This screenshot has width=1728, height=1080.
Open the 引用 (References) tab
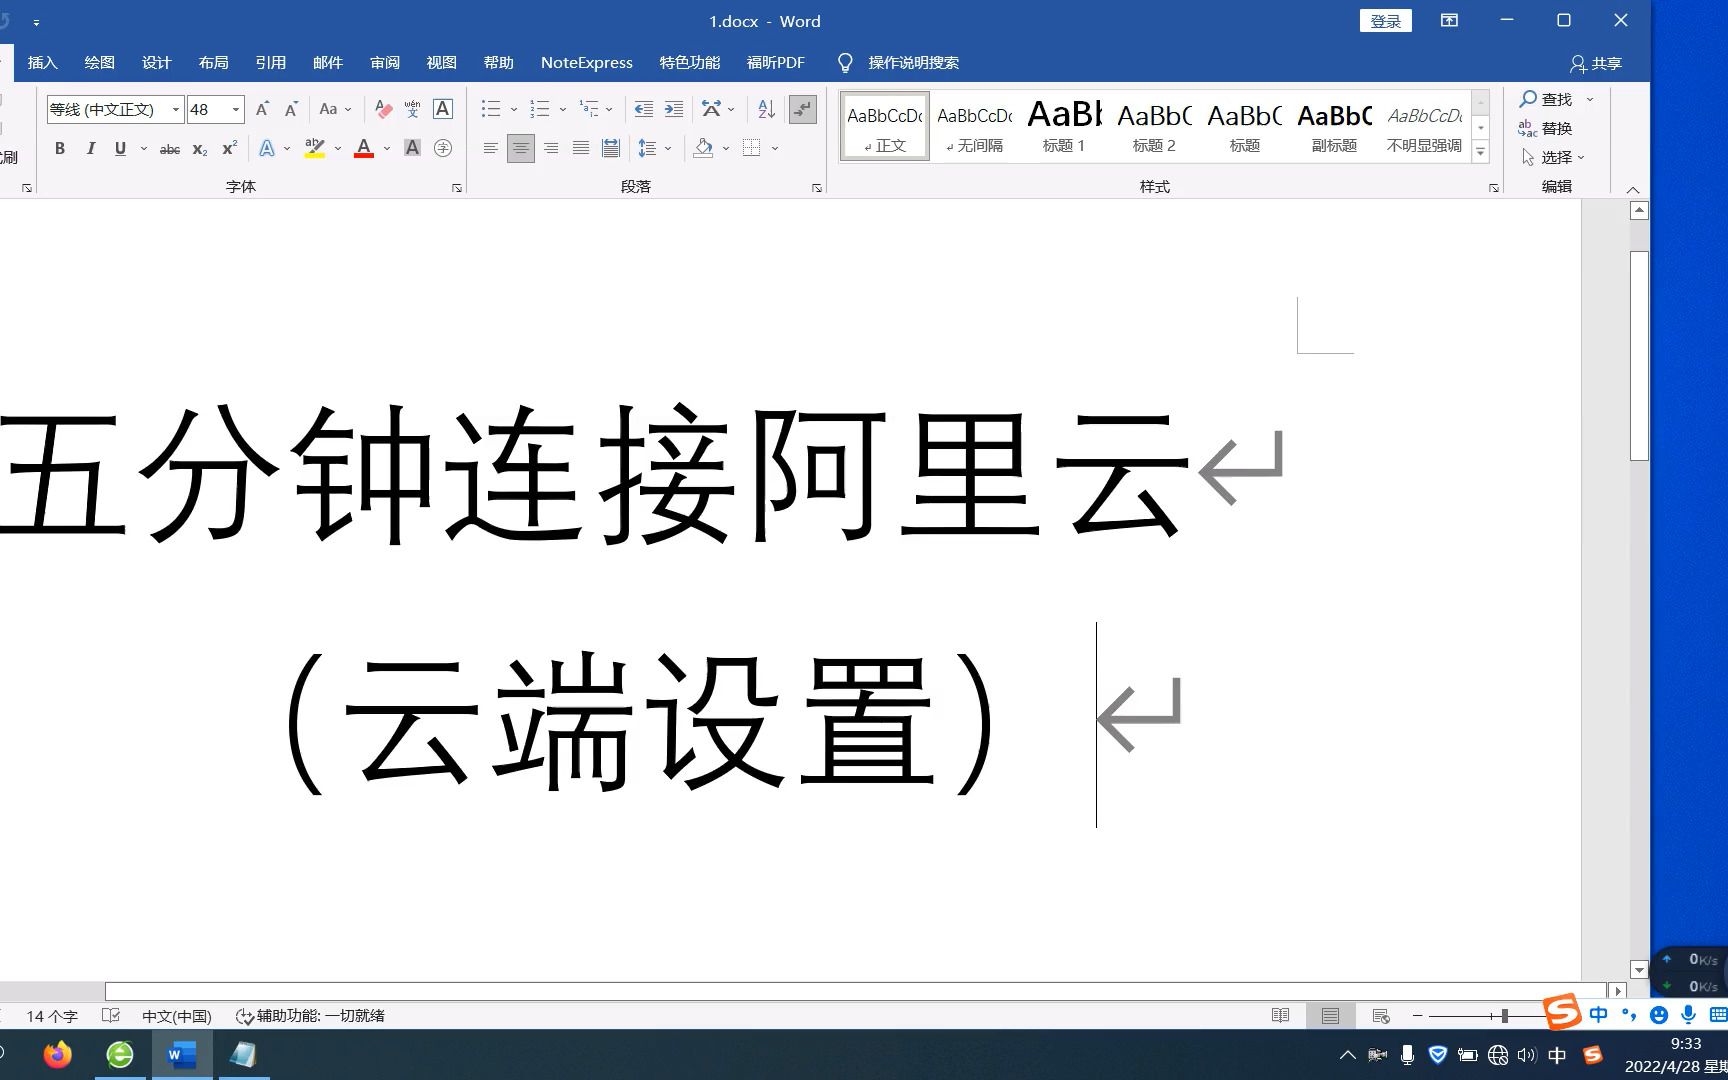coord(271,62)
